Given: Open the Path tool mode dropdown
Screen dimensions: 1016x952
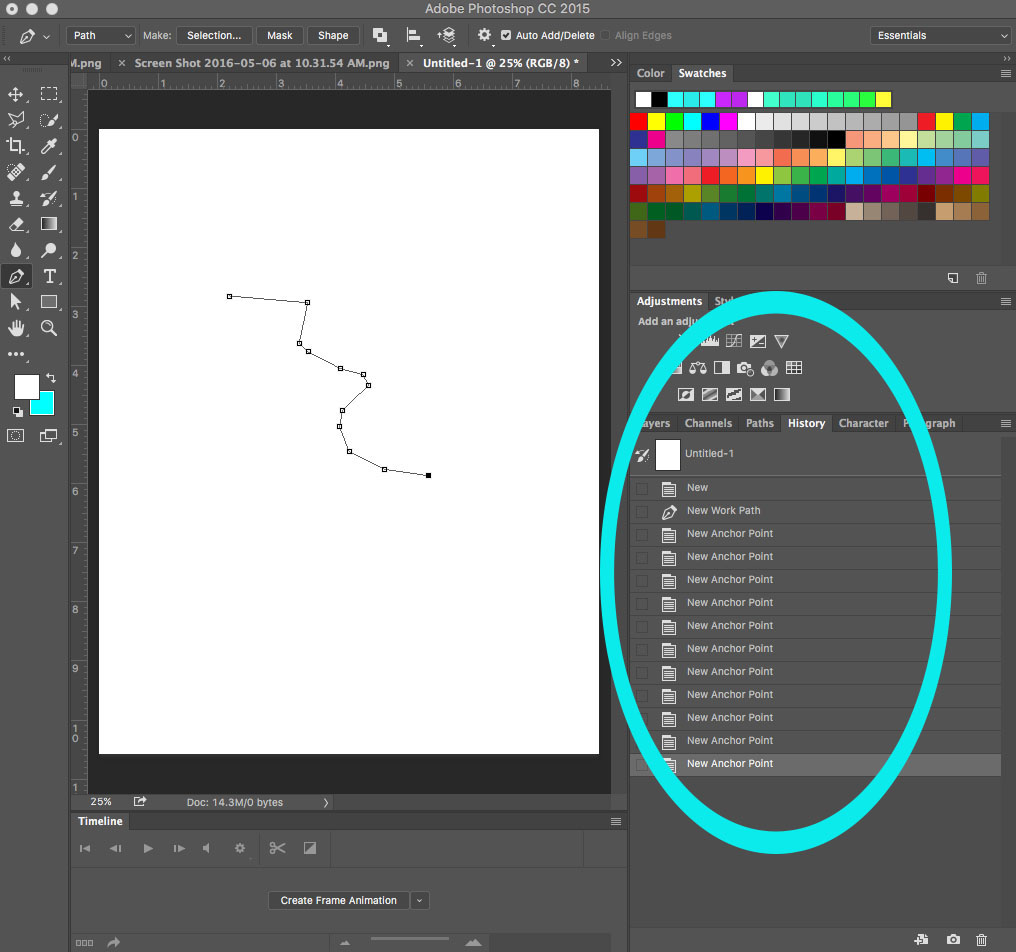Looking at the screenshot, I should coord(101,35).
